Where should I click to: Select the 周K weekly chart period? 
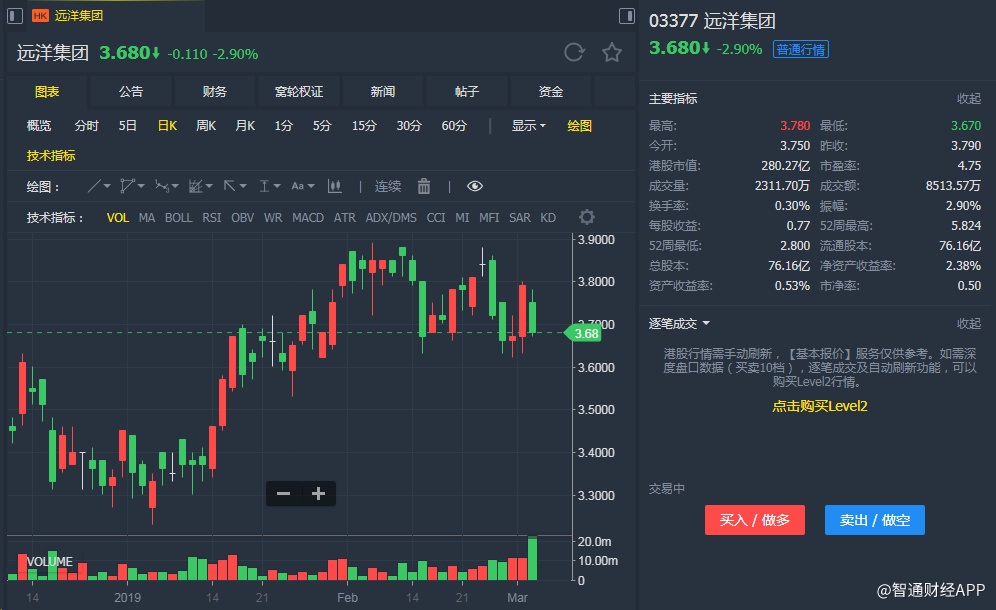206,126
